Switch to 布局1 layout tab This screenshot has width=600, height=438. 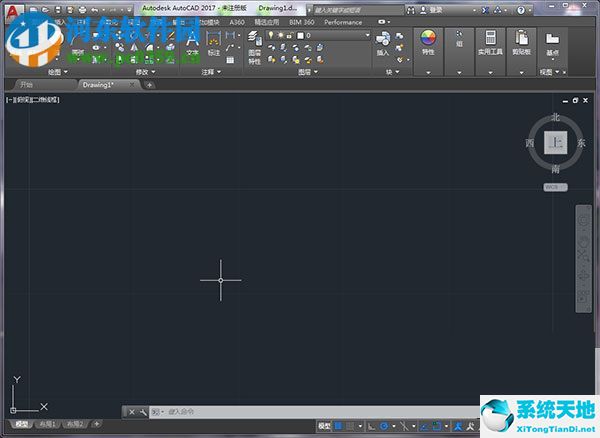(x=48, y=425)
